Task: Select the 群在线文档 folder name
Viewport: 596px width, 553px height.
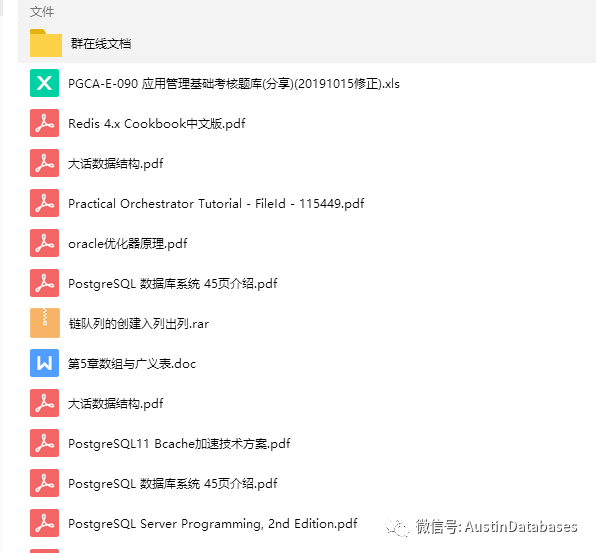Action: coord(101,44)
